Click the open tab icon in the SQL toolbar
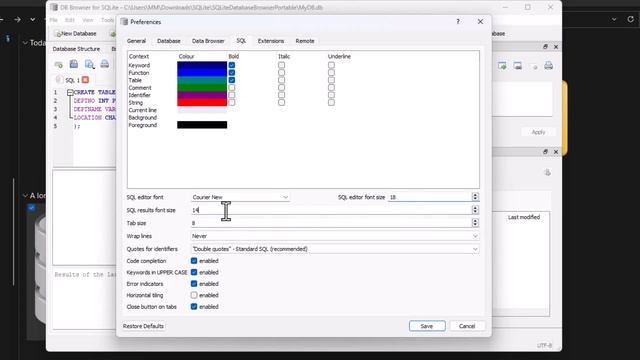 [x=58, y=64]
